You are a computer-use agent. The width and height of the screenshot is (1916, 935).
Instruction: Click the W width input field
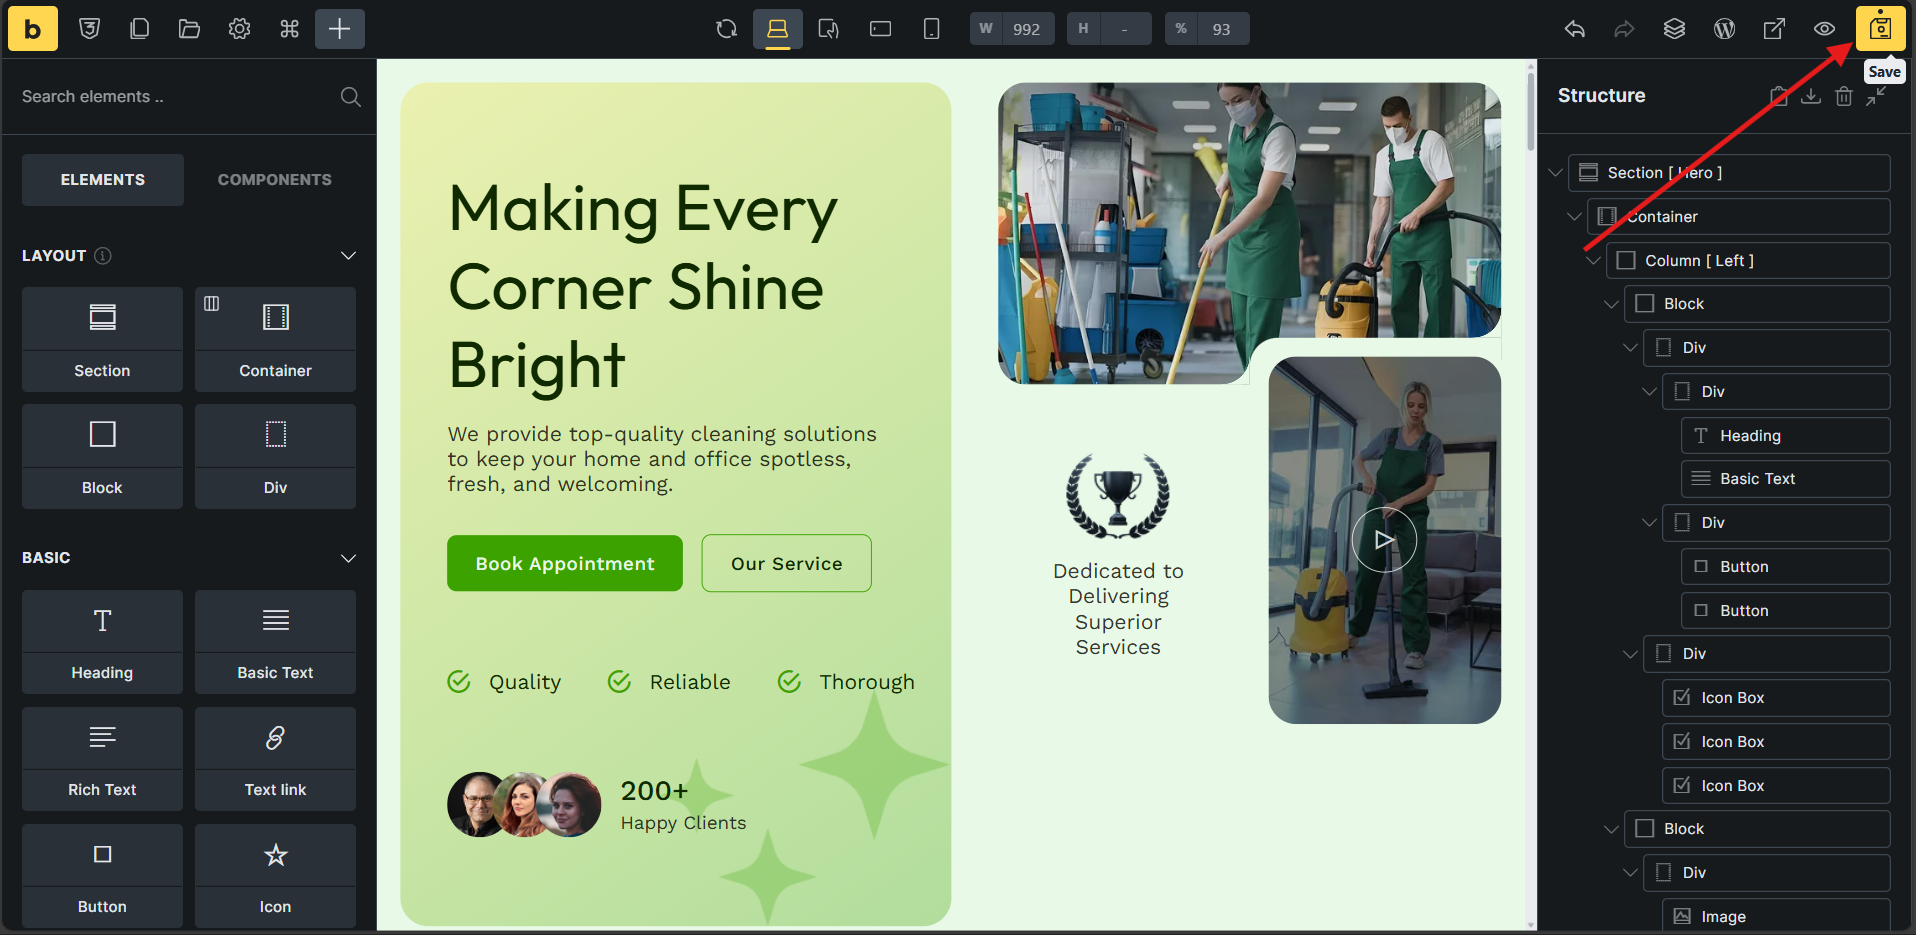[1027, 29]
